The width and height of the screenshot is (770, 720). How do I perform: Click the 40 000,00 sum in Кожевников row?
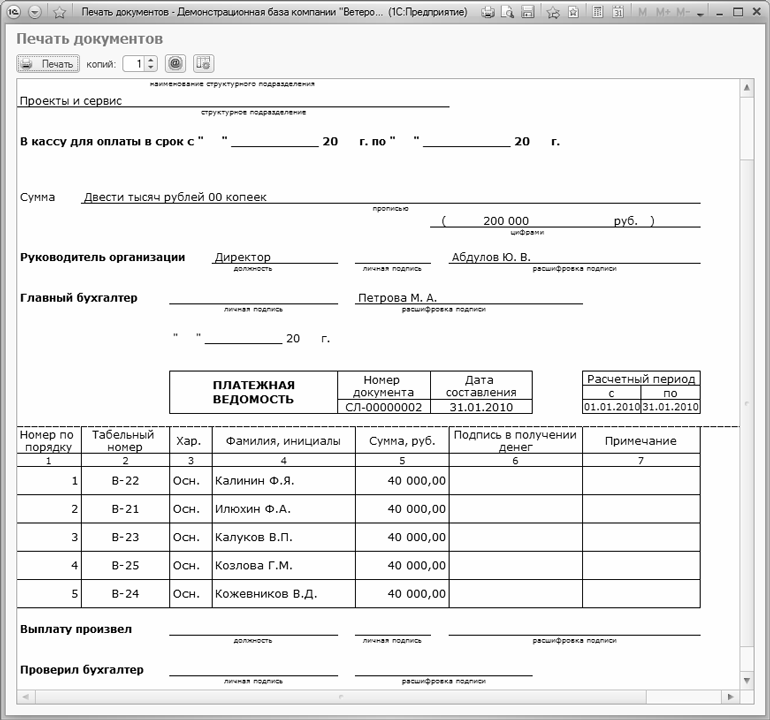(x=402, y=594)
